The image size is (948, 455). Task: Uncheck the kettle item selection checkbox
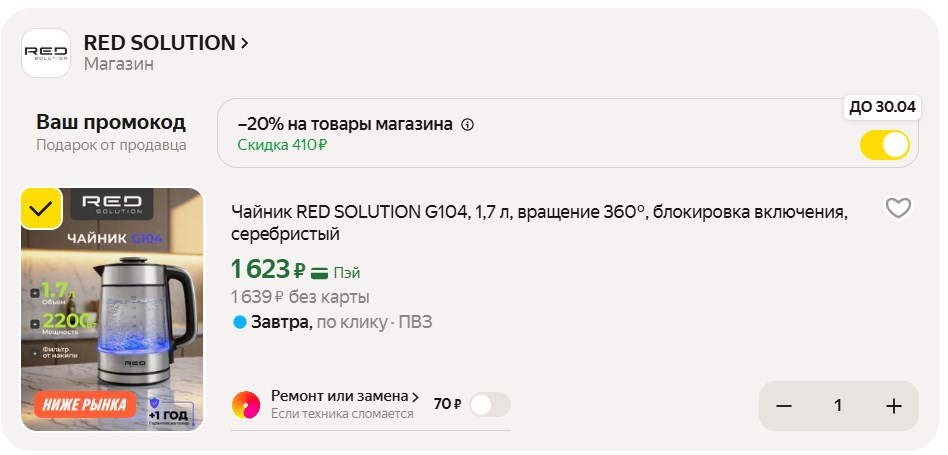click(41, 208)
